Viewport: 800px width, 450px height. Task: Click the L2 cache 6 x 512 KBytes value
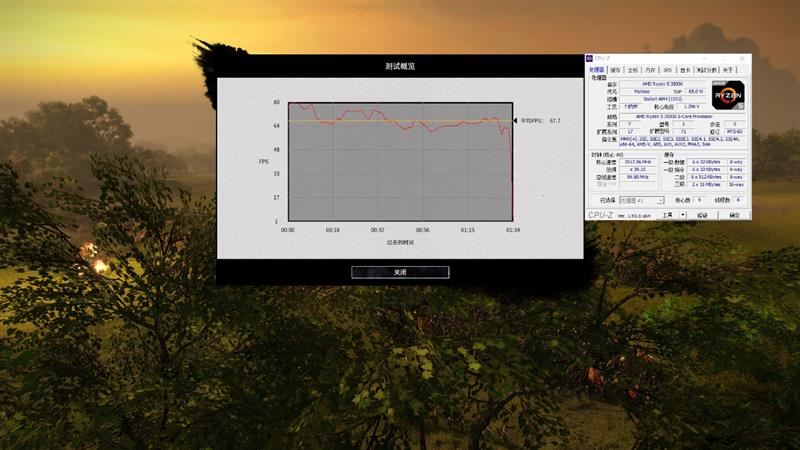(x=706, y=177)
